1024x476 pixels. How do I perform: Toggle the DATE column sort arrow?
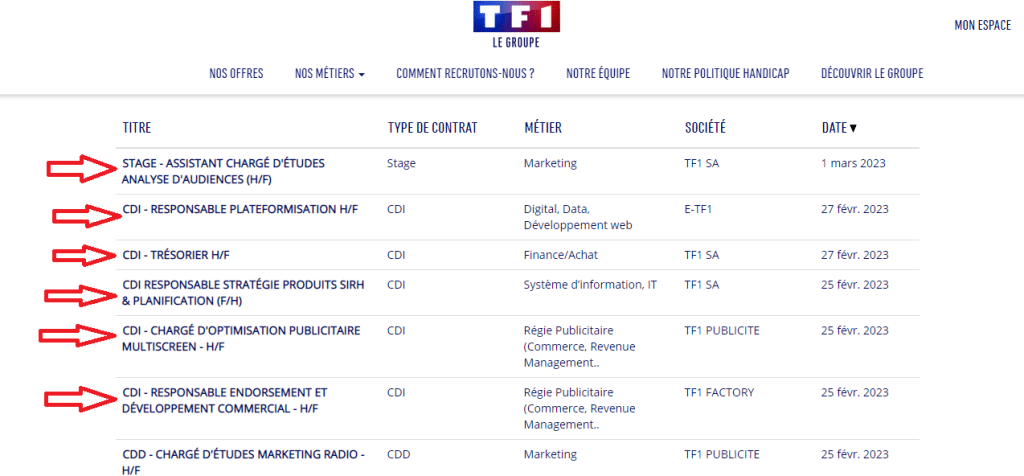pos(853,129)
